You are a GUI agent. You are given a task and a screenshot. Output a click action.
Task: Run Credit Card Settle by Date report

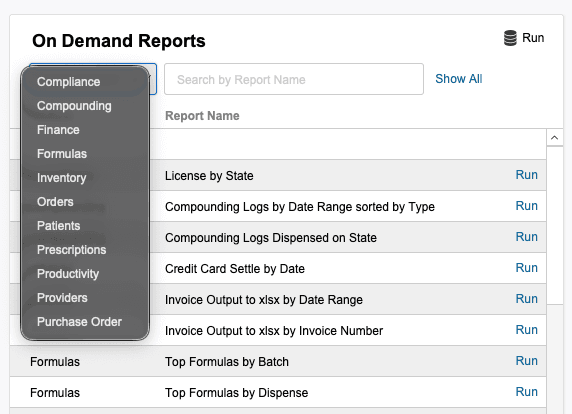(x=526, y=268)
